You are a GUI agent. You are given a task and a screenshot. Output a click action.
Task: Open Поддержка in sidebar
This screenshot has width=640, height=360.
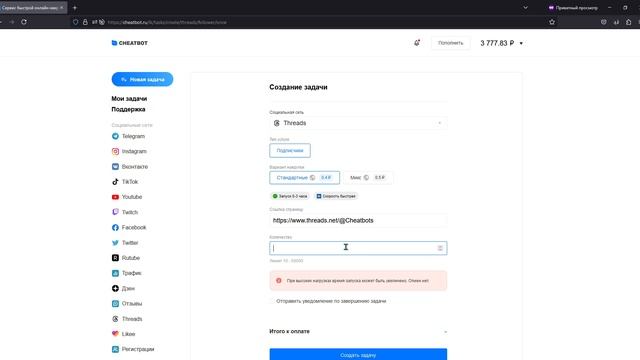(x=128, y=109)
